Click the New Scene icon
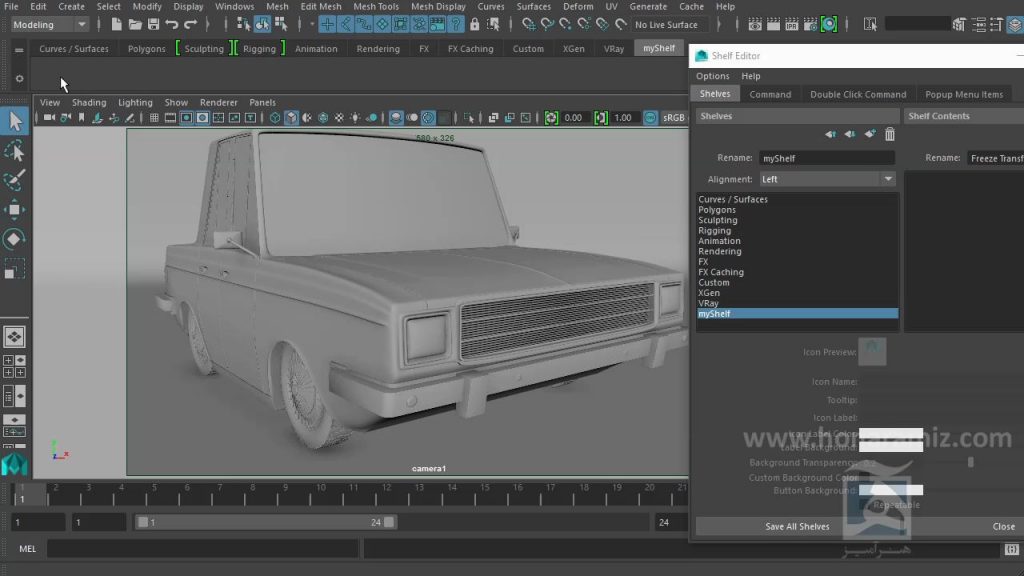Viewport: 1024px width, 576px height. click(x=116, y=25)
